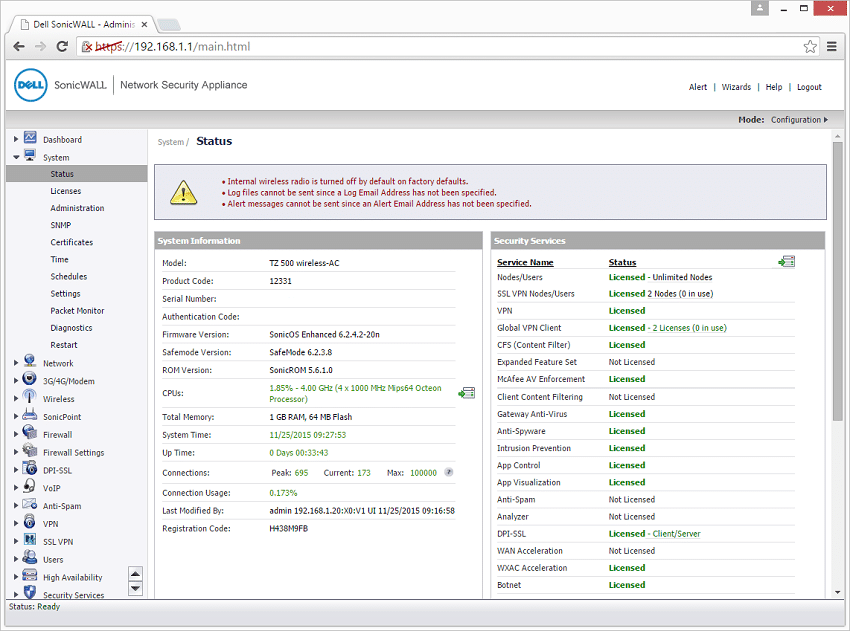Screen dimensions: 850x631
Task: Click the sidebar scroll up arrow button
Action: [x=136, y=574]
